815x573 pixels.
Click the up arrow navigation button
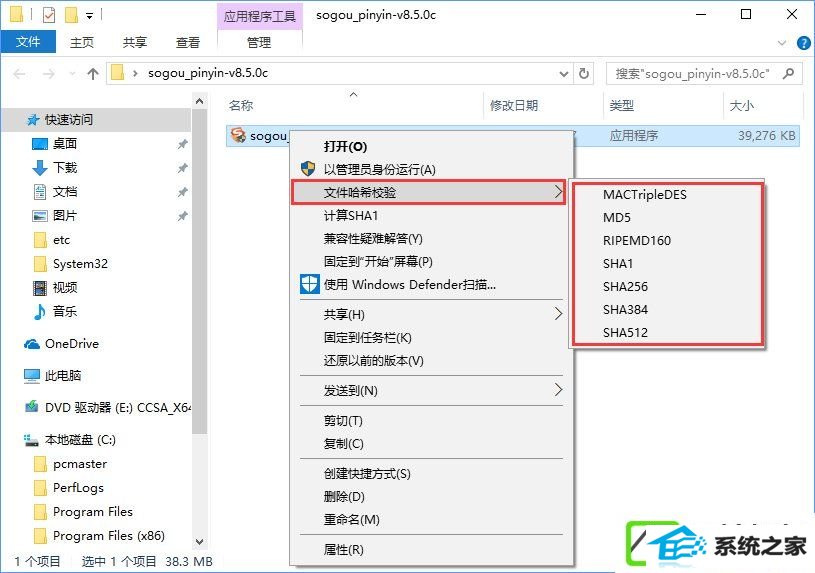pyautogui.click(x=93, y=74)
